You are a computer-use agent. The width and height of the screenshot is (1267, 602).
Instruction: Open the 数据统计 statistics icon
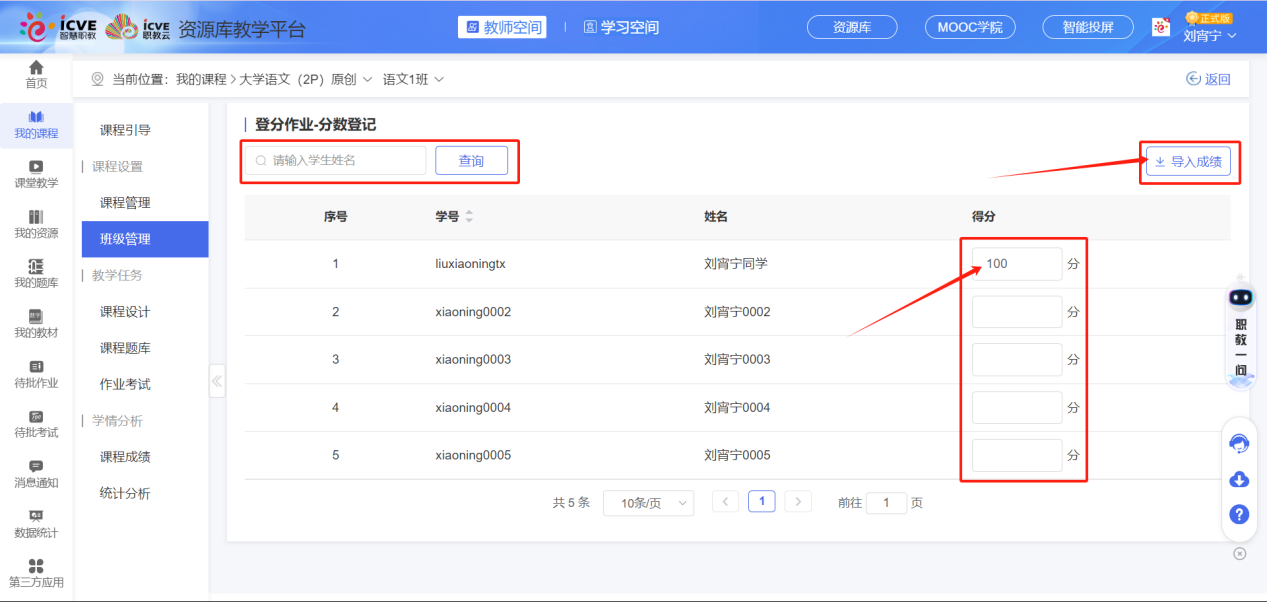(36, 525)
